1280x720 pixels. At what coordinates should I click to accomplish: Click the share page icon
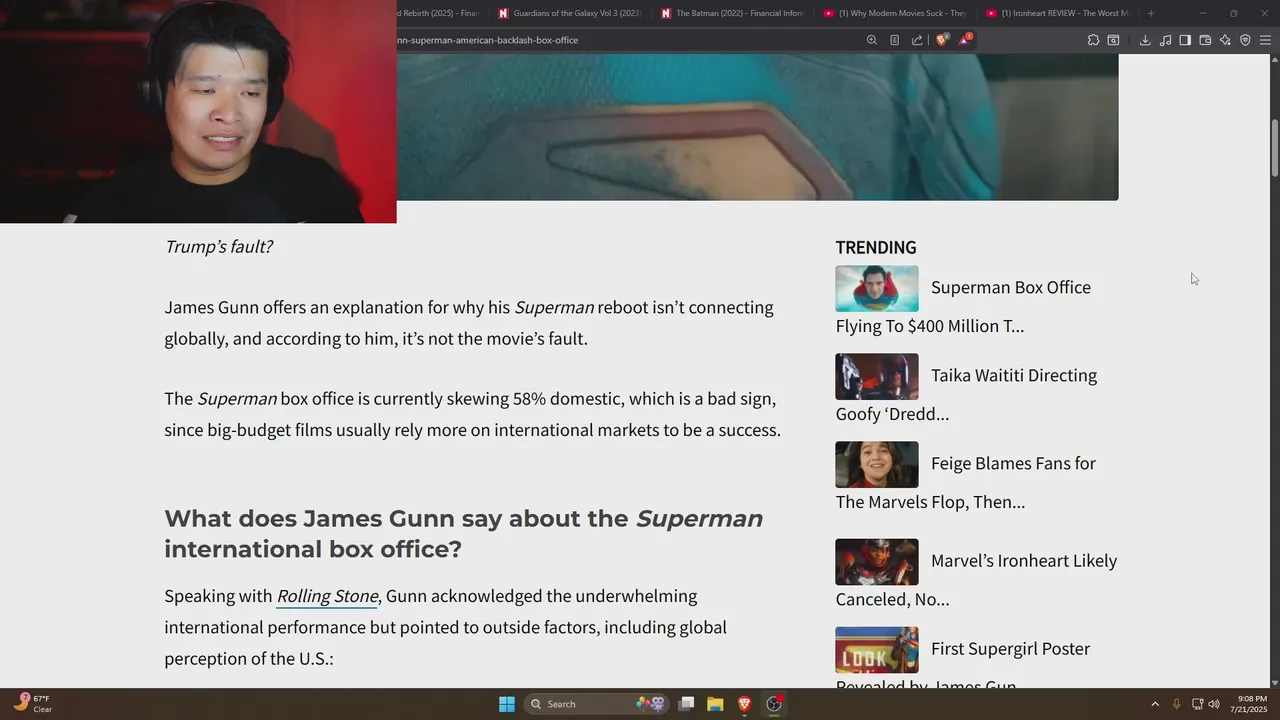917,40
